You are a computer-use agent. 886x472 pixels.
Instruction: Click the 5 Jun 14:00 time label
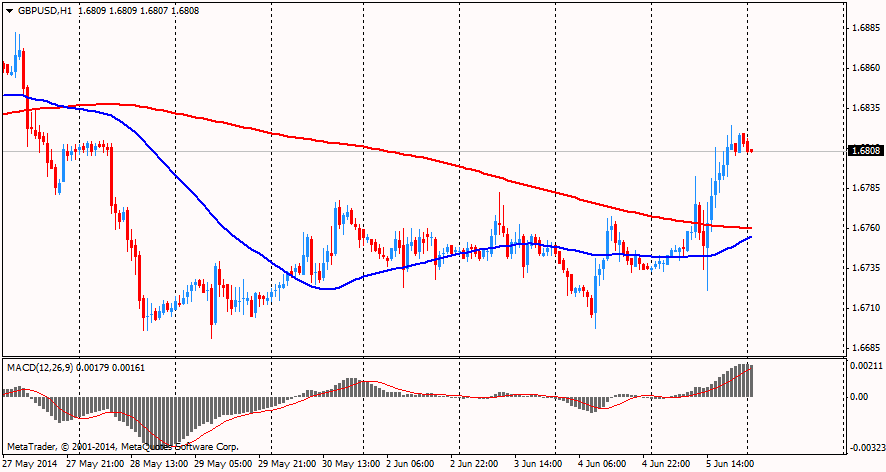click(730, 464)
